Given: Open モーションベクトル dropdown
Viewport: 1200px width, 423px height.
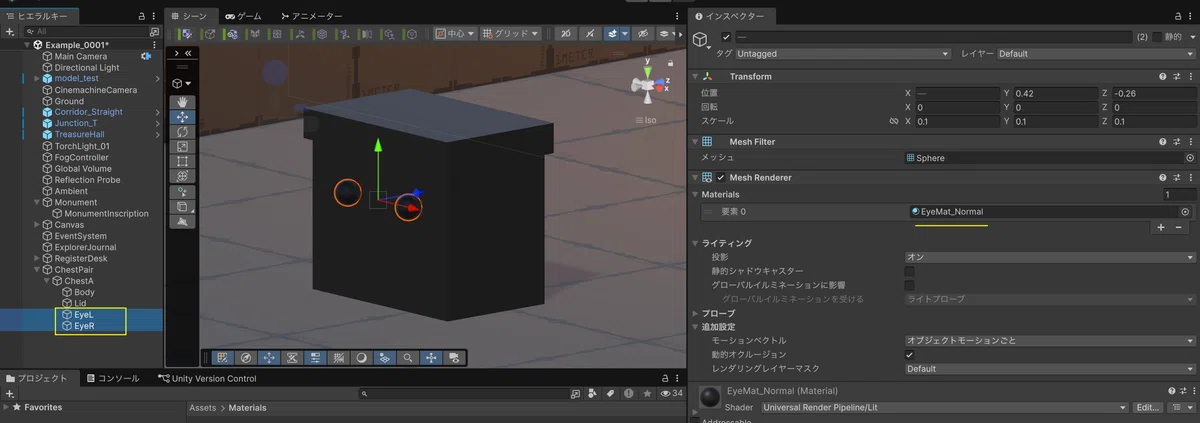Looking at the screenshot, I should click(x=1049, y=341).
